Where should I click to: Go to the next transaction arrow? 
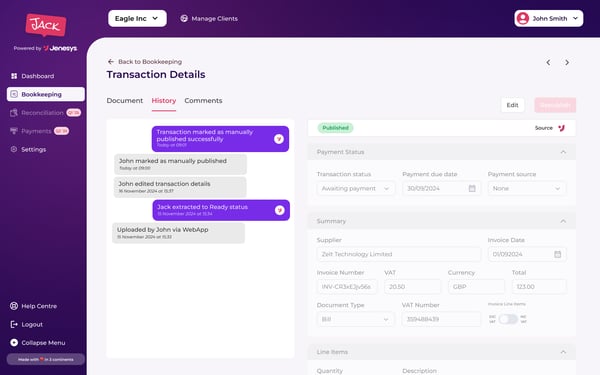tap(567, 62)
